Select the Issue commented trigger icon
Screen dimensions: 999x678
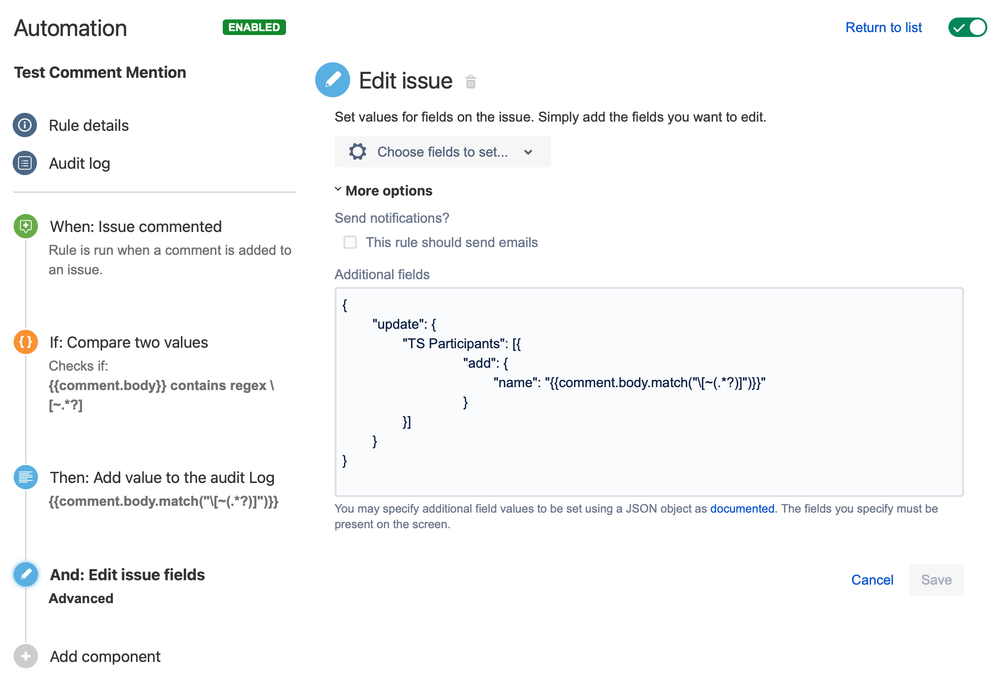pos(25,226)
